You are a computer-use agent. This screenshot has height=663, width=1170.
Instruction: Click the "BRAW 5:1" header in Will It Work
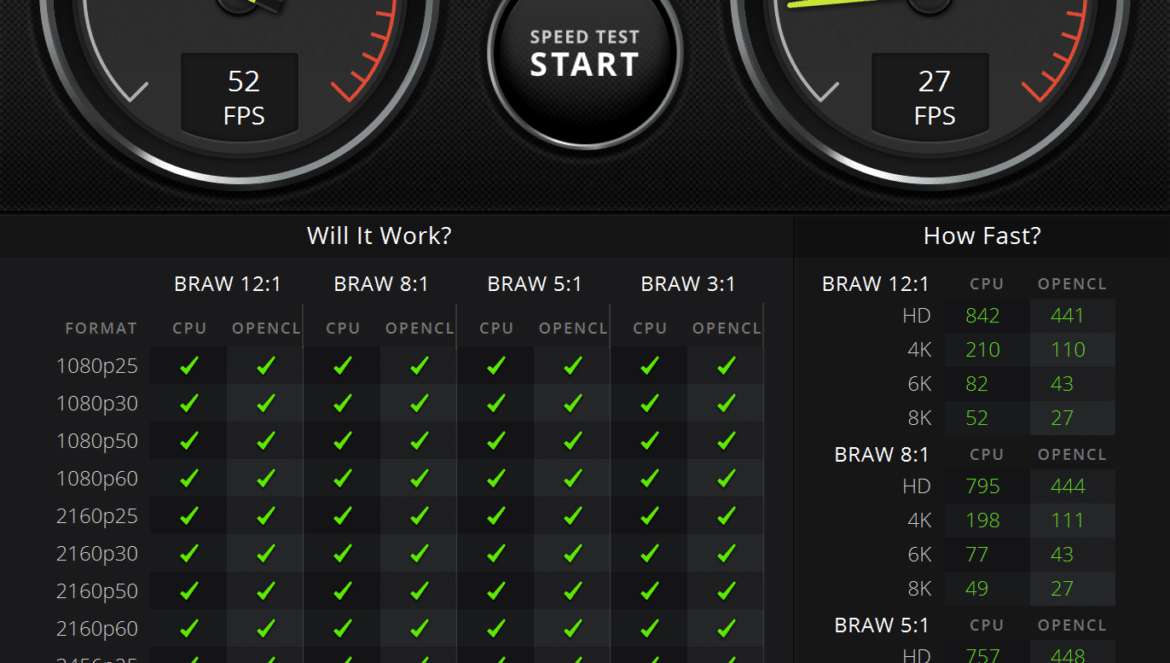[x=534, y=284]
